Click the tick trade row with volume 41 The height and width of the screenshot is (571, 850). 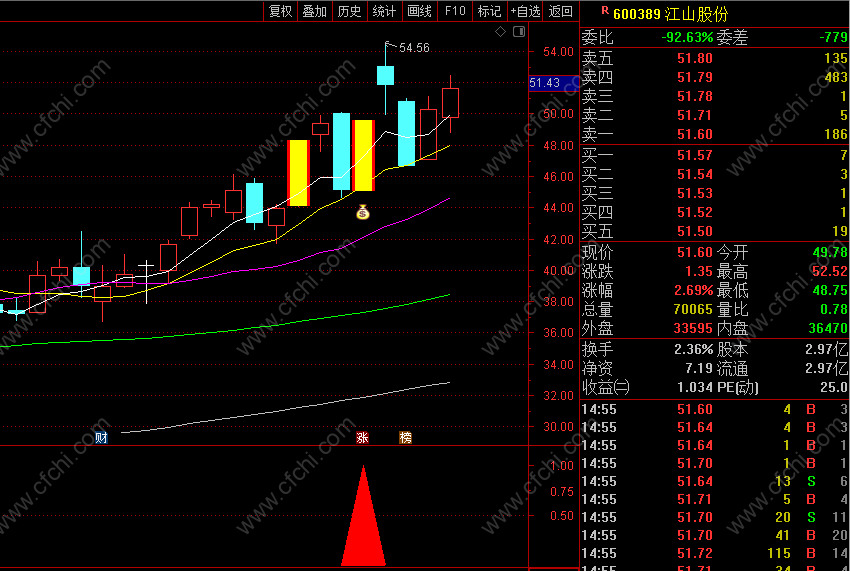715,535
